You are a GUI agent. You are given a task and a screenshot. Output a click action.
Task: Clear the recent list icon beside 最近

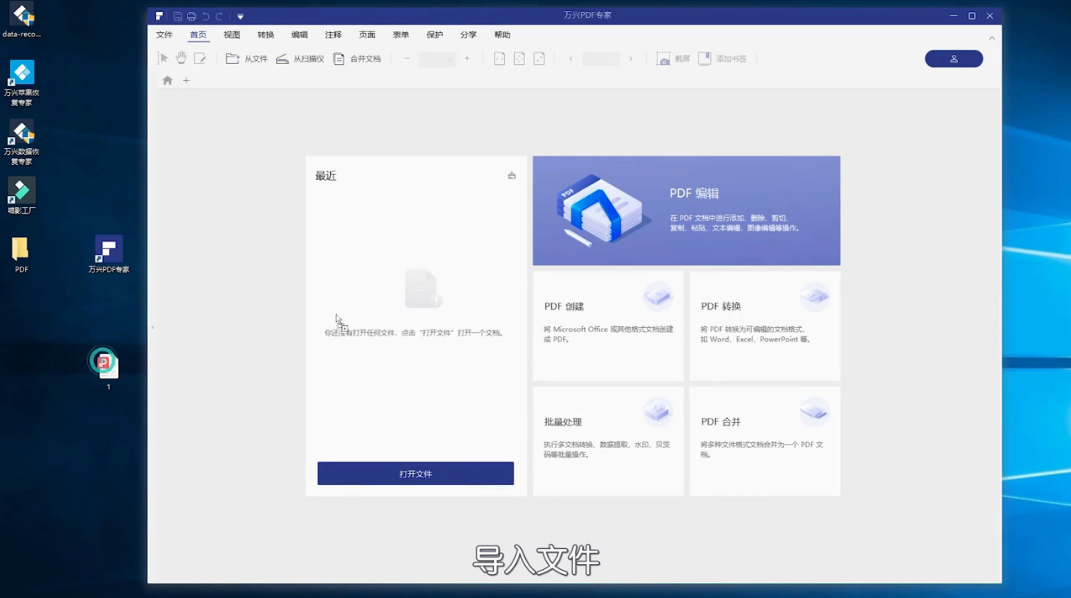pyautogui.click(x=512, y=175)
